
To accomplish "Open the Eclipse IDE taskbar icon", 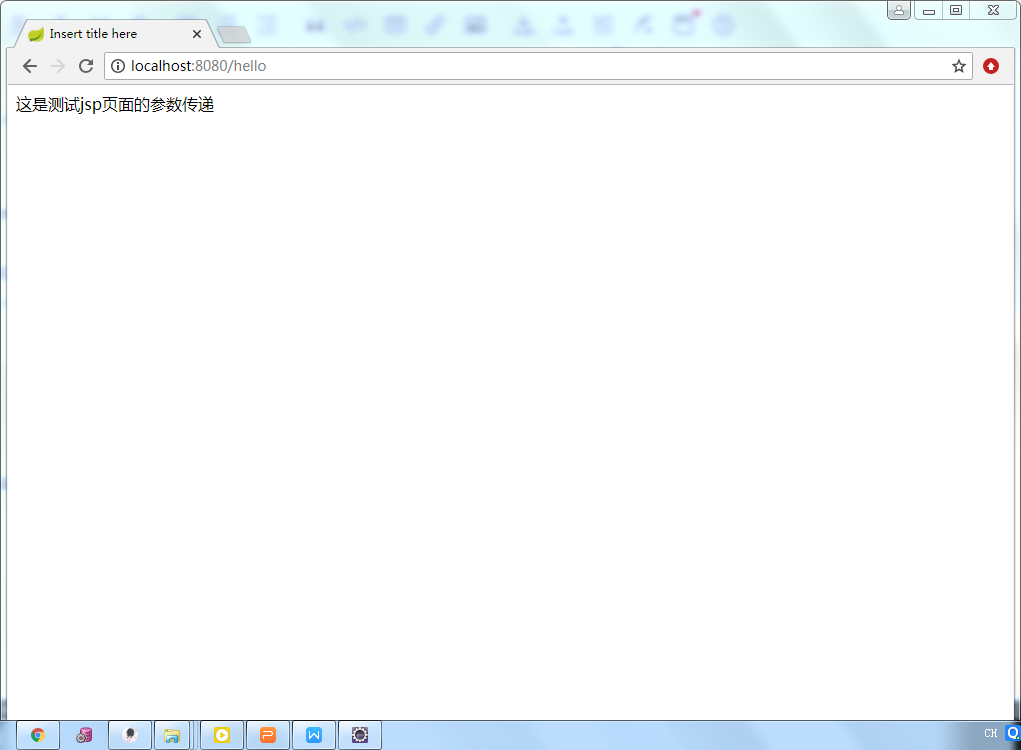I will click(360, 735).
